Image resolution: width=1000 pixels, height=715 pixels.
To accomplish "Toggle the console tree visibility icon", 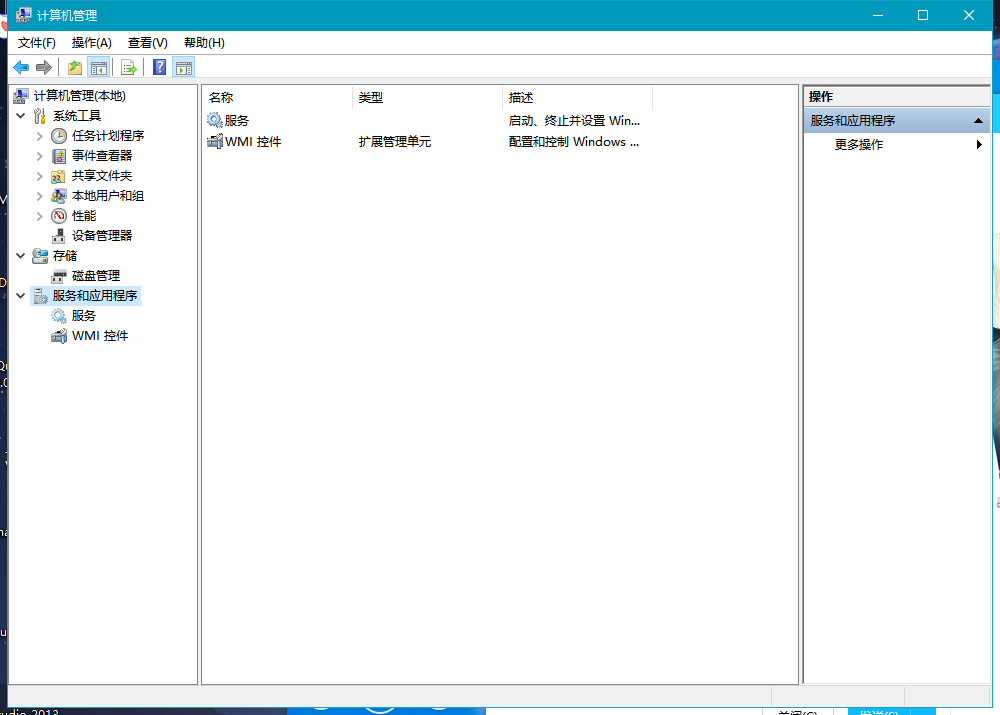I will coord(98,67).
